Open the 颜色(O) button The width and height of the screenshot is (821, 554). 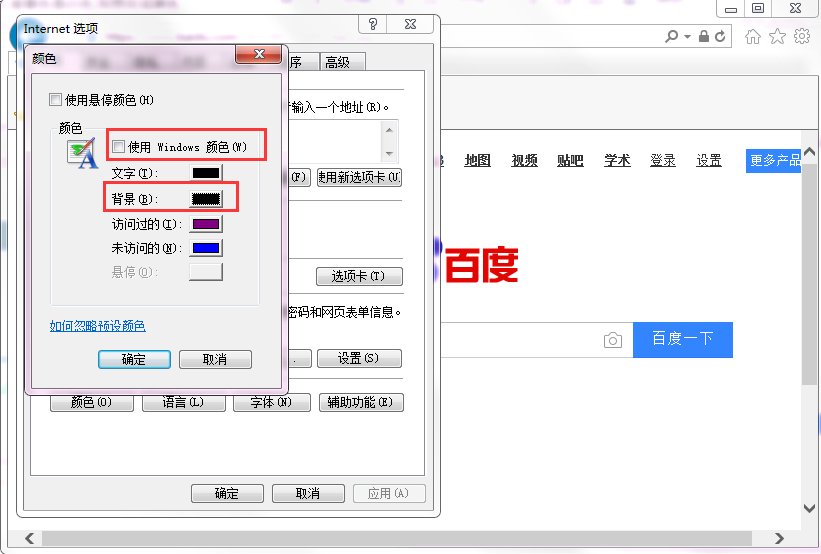[x=92, y=403]
